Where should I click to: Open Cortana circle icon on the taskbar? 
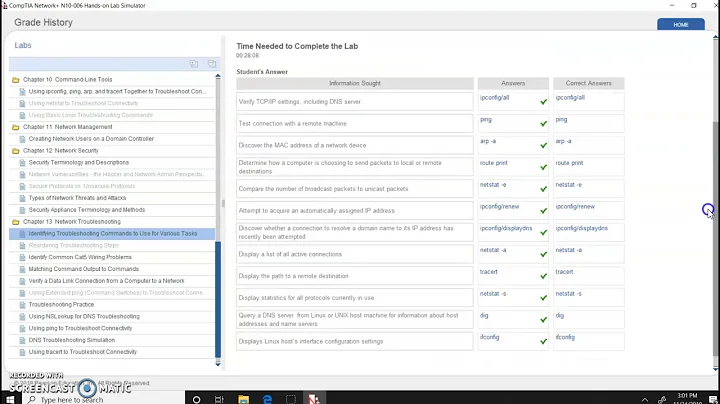point(201,398)
